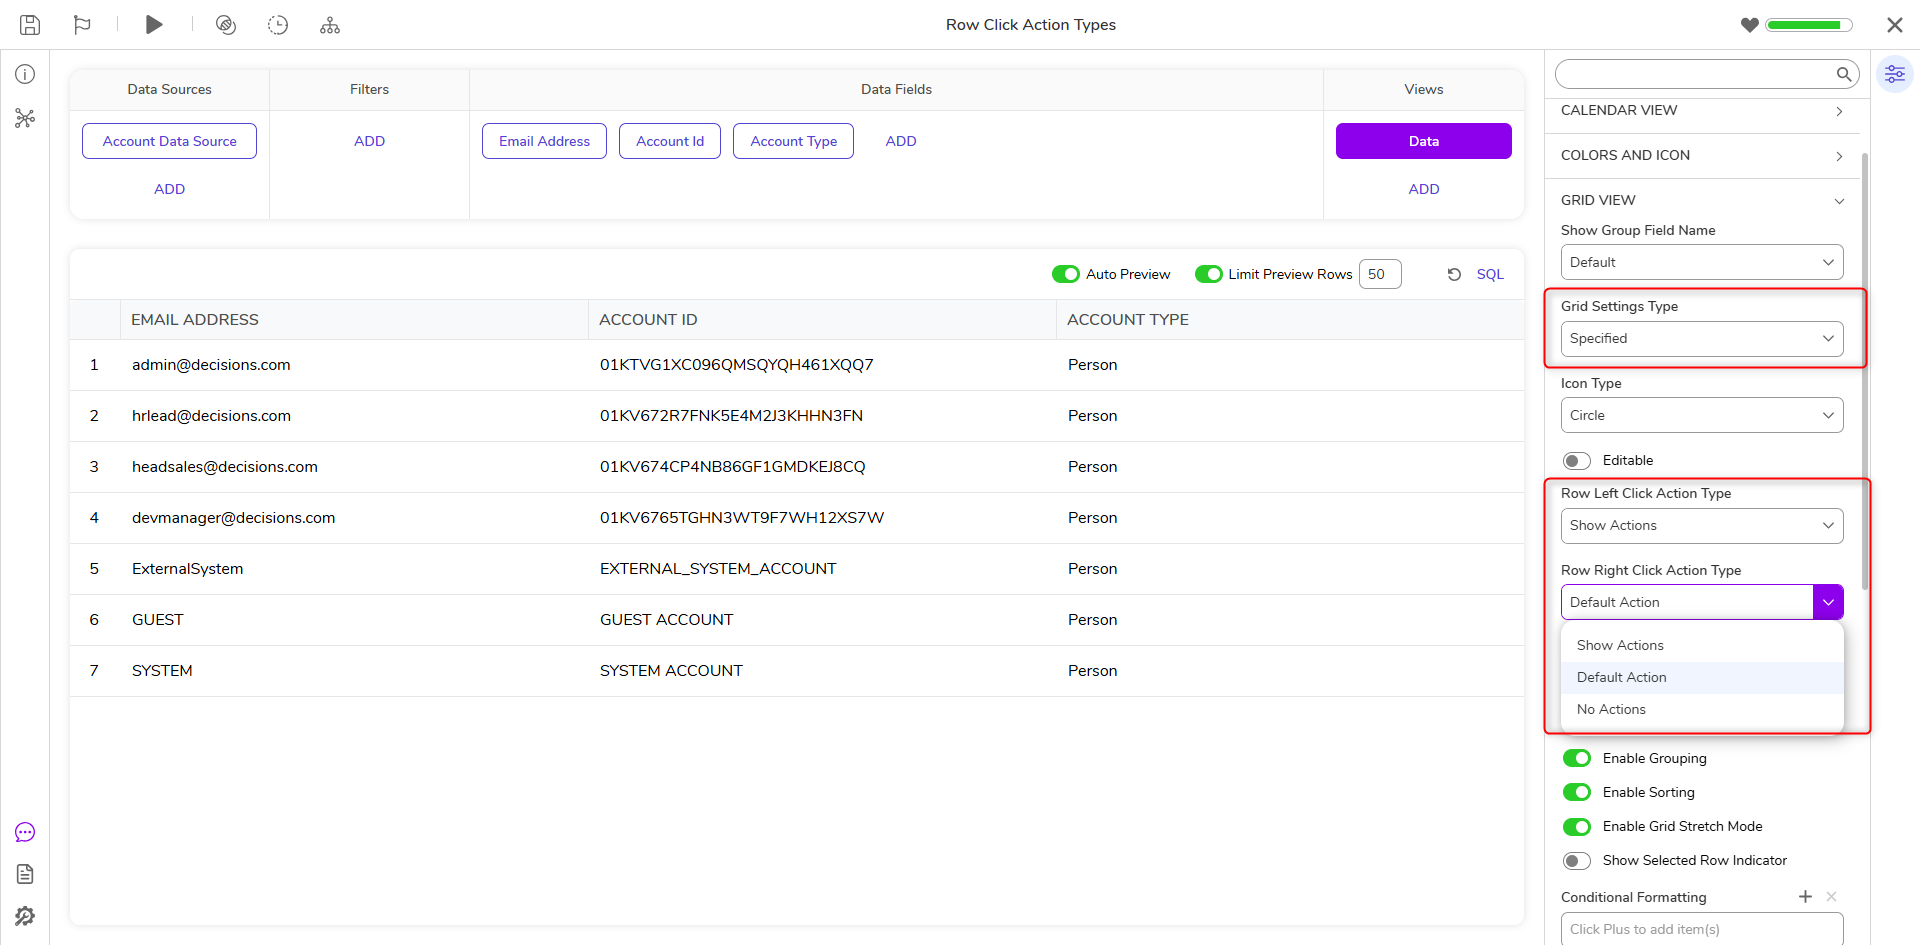This screenshot has height=945, width=1920.
Task: Collapse the GRID VIEW section
Action: [x=1702, y=200]
